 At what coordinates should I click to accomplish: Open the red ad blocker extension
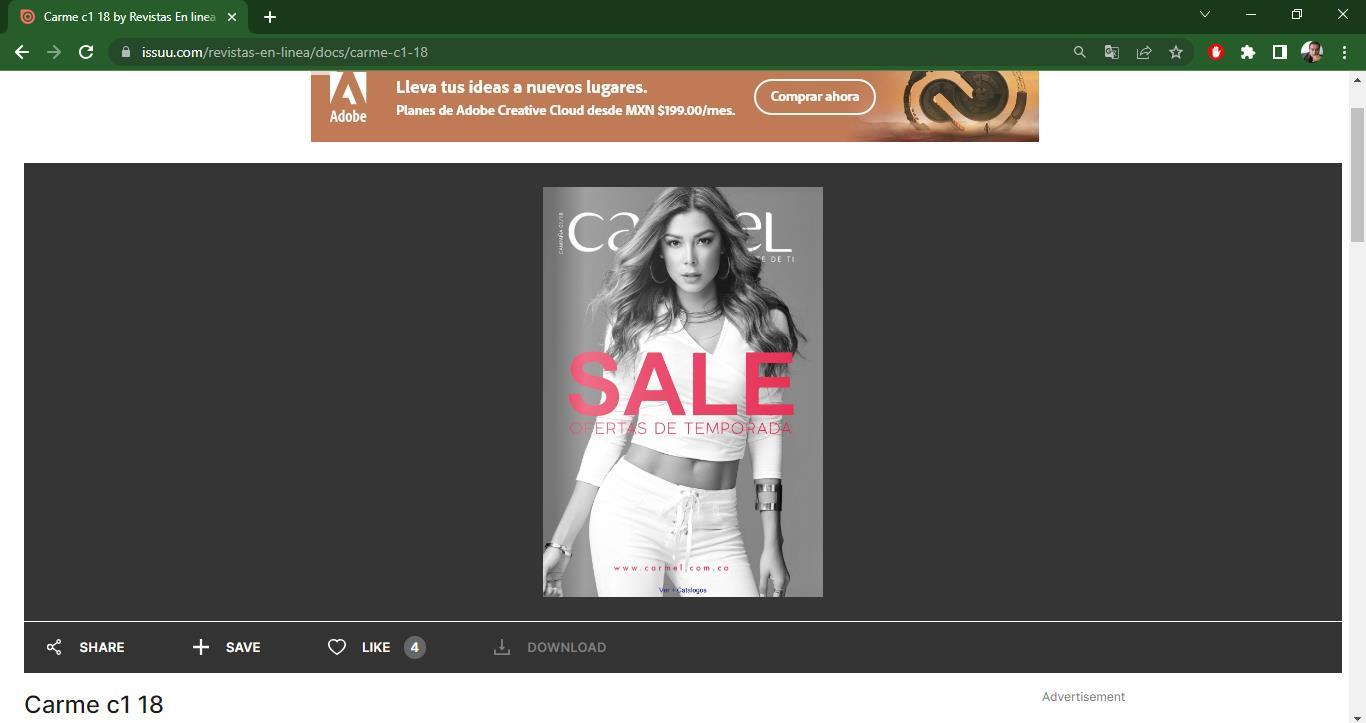tap(1216, 52)
